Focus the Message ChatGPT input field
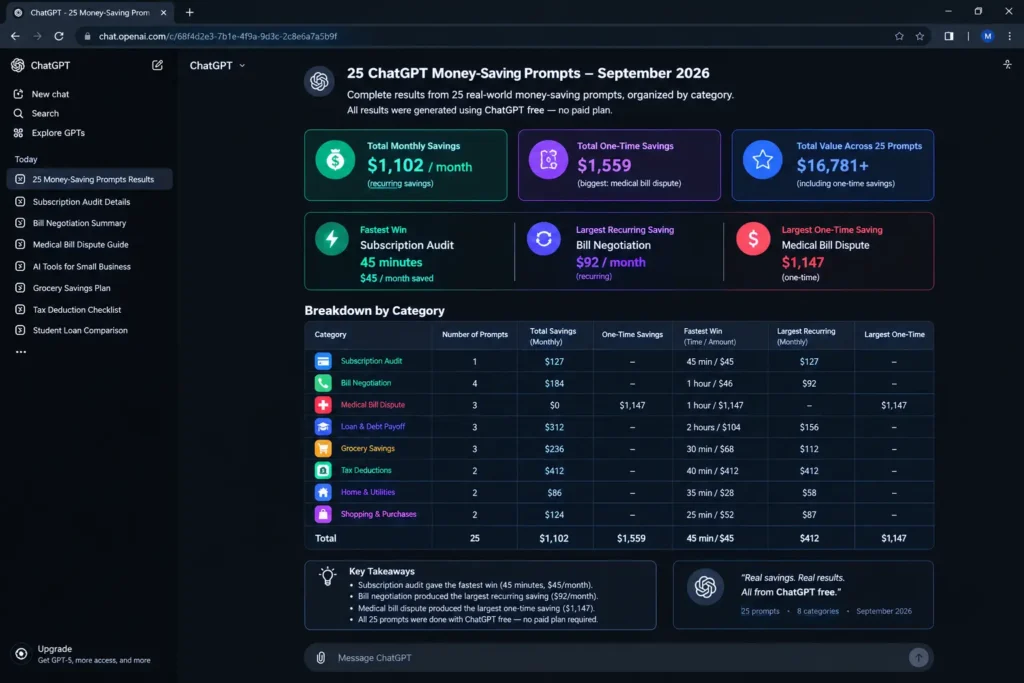1024x683 pixels. (618, 658)
